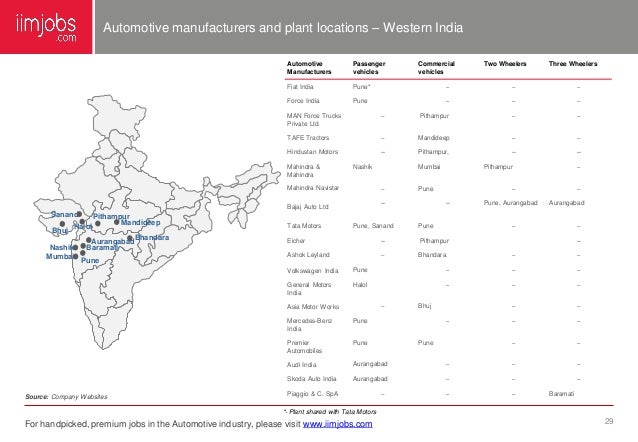Click the 'Mumbai' commercial vehicles cell
638x442 pixels.
point(428,166)
